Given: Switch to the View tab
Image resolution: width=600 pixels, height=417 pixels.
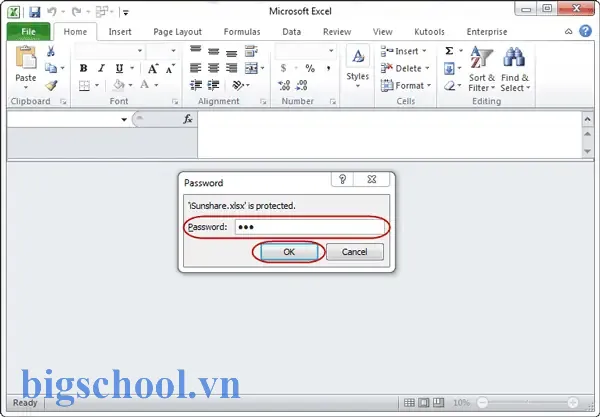Looking at the screenshot, I should [x=383, y=32].
